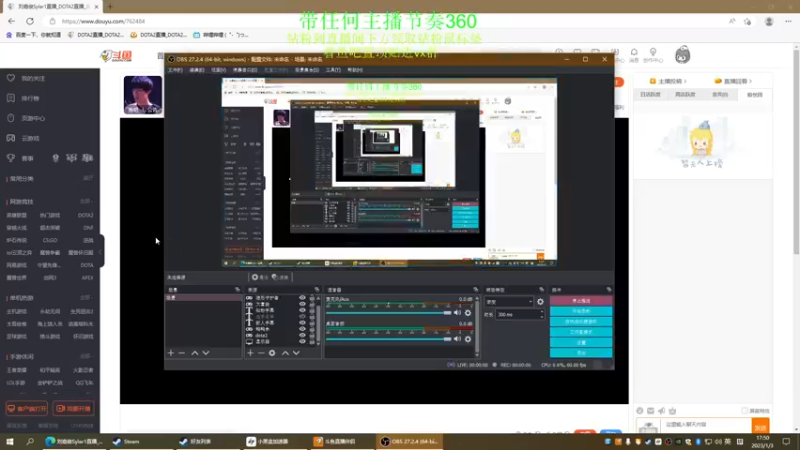Click 开始录制 button in OBS controls
The image size is (800, 450).
pos(581,311)
